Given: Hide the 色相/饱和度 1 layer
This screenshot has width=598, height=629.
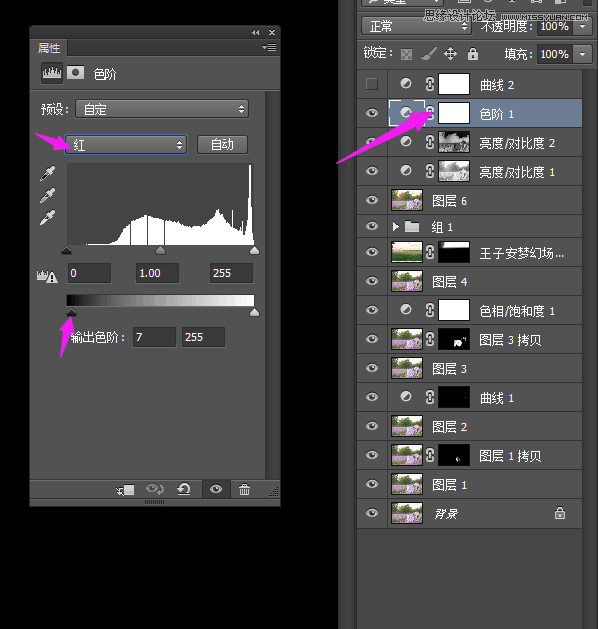Looking at the screenshot, I should (372, 310).
